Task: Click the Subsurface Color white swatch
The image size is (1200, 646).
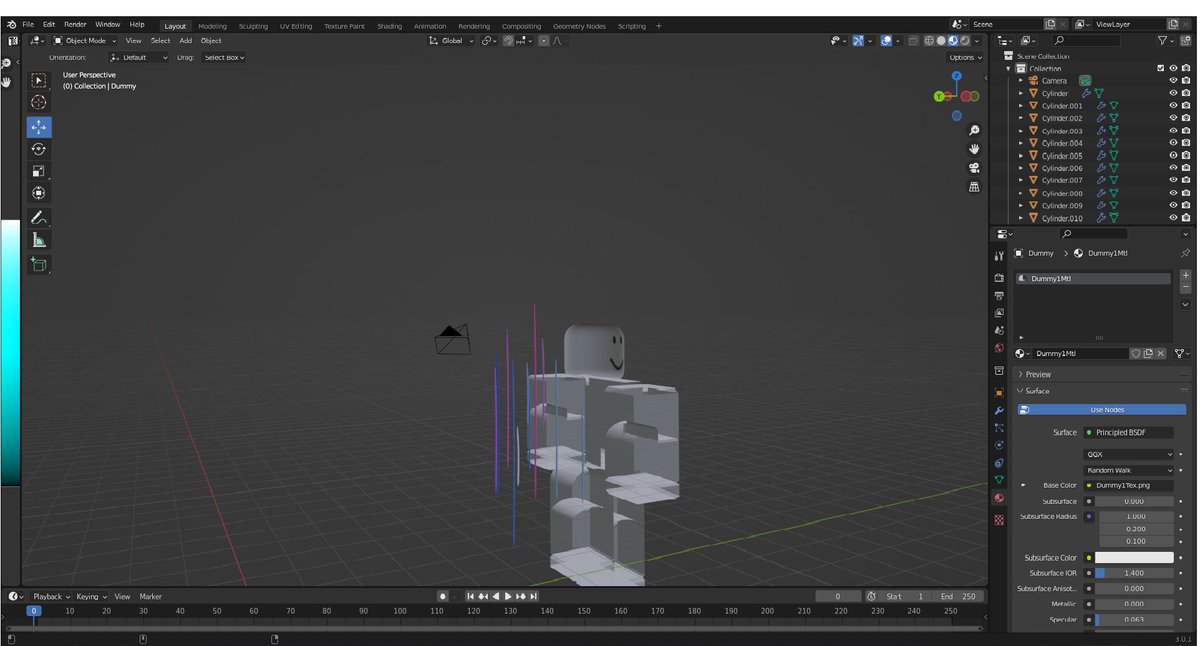Action: (x=1134, y=558)
